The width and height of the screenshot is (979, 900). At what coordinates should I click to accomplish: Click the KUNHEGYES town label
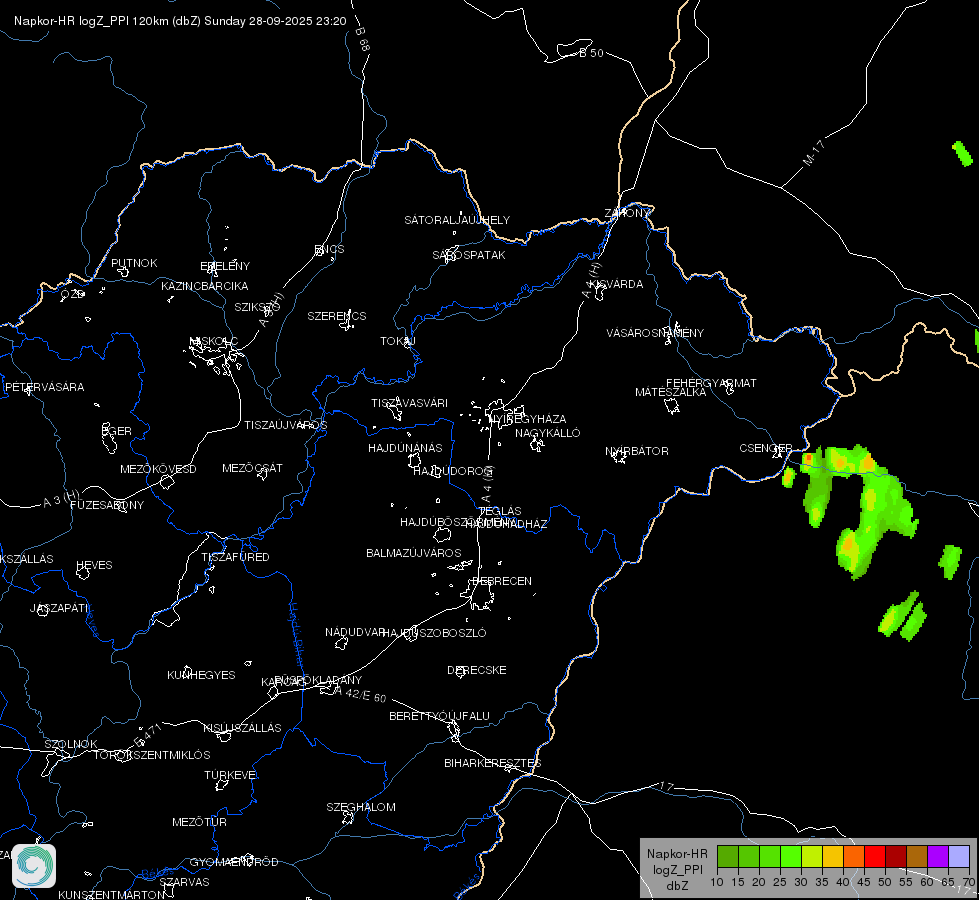click(x=201, y=675)
